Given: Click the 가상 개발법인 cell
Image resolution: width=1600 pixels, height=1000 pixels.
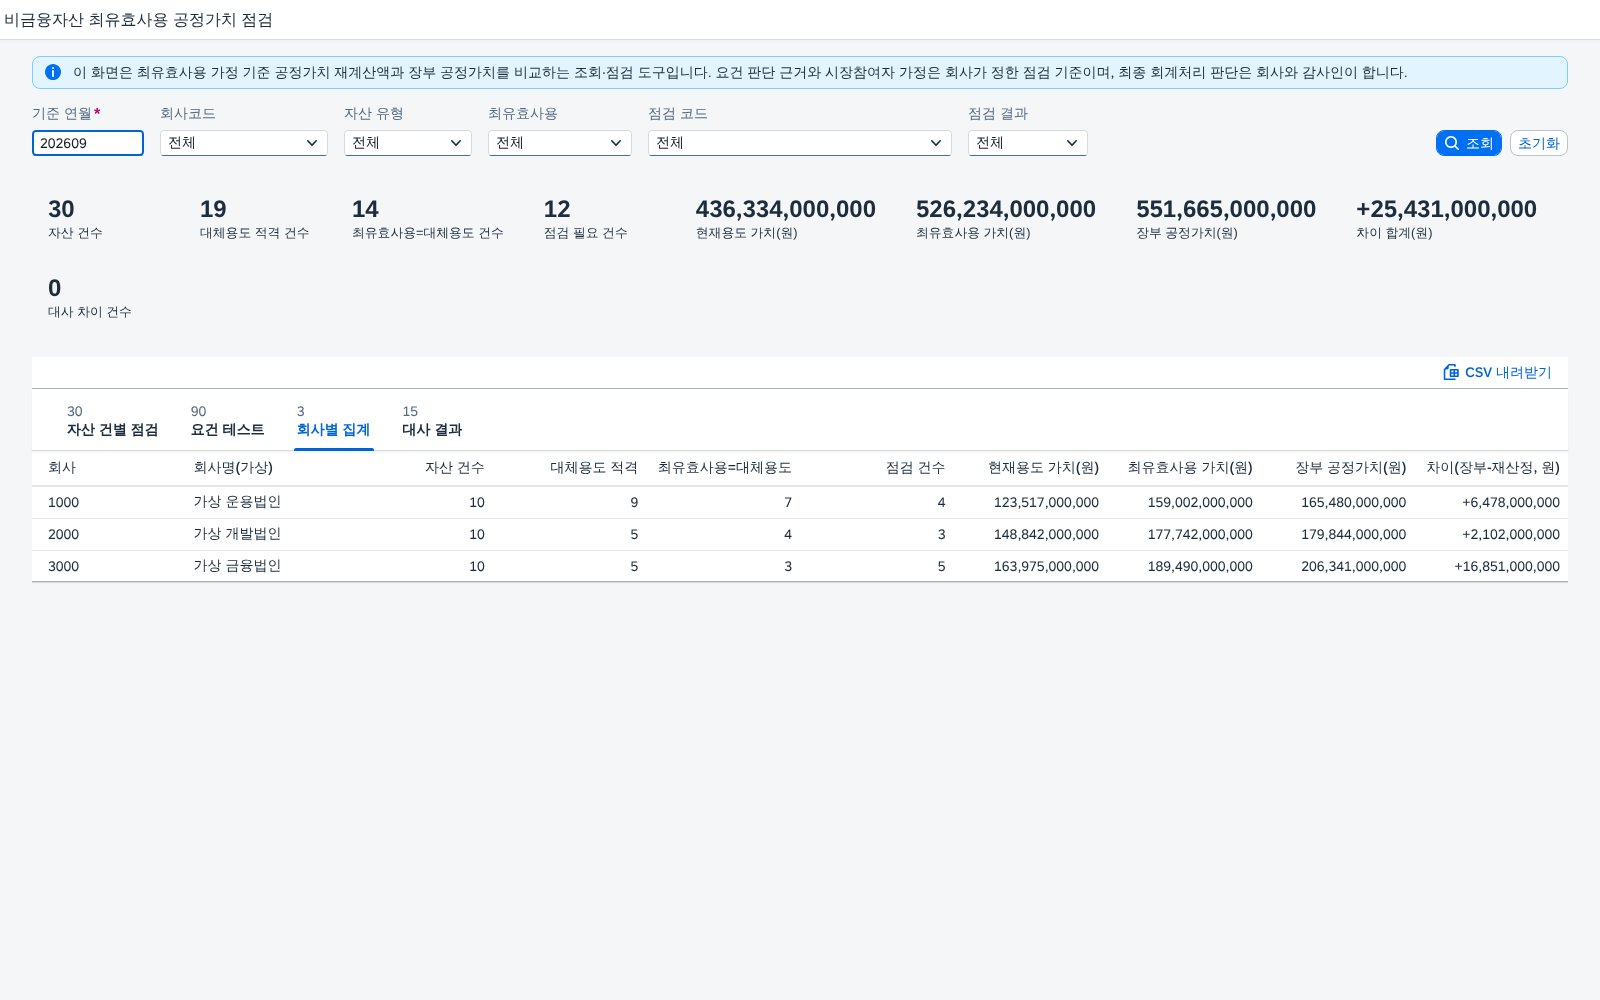Looking at the screenshot, I should [x=237, y=534].
